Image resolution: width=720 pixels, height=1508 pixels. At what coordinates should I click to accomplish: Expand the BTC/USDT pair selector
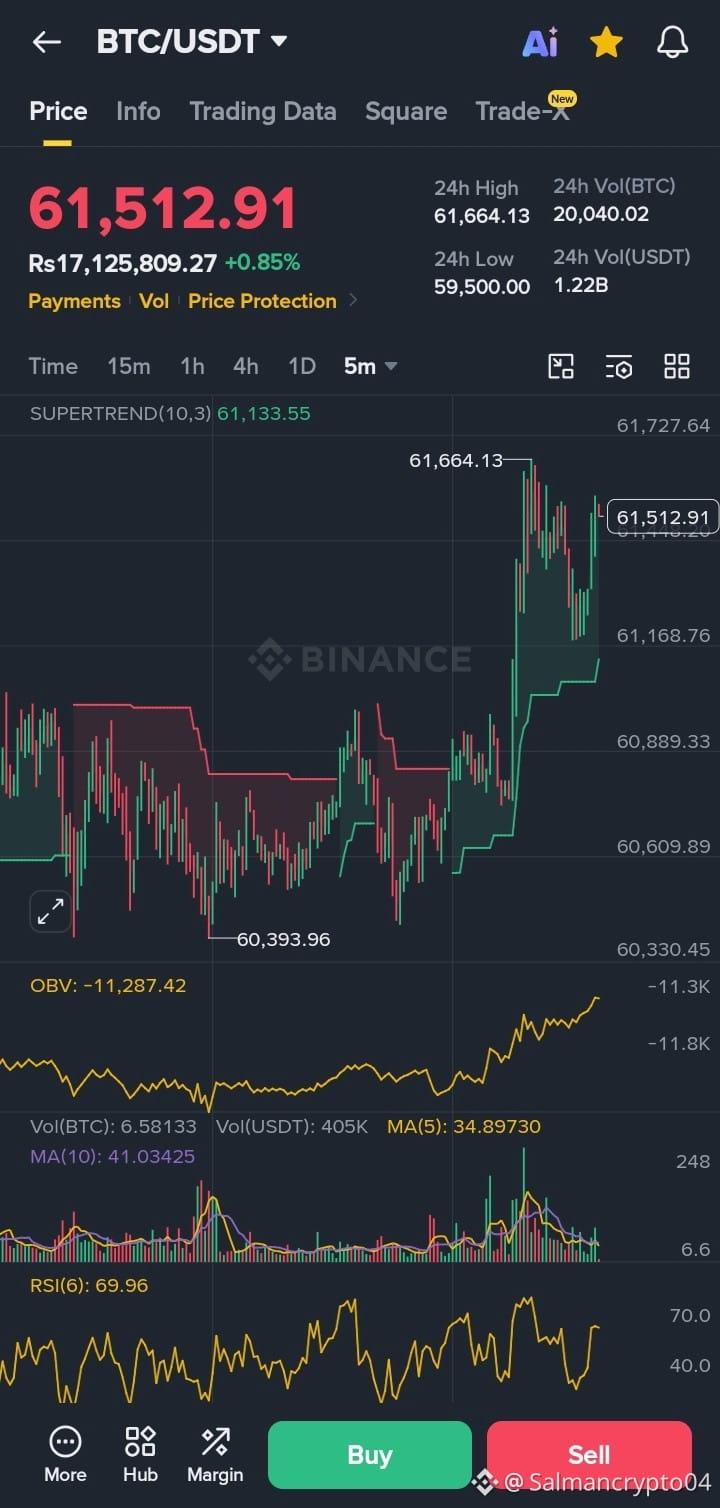point(192,42)
